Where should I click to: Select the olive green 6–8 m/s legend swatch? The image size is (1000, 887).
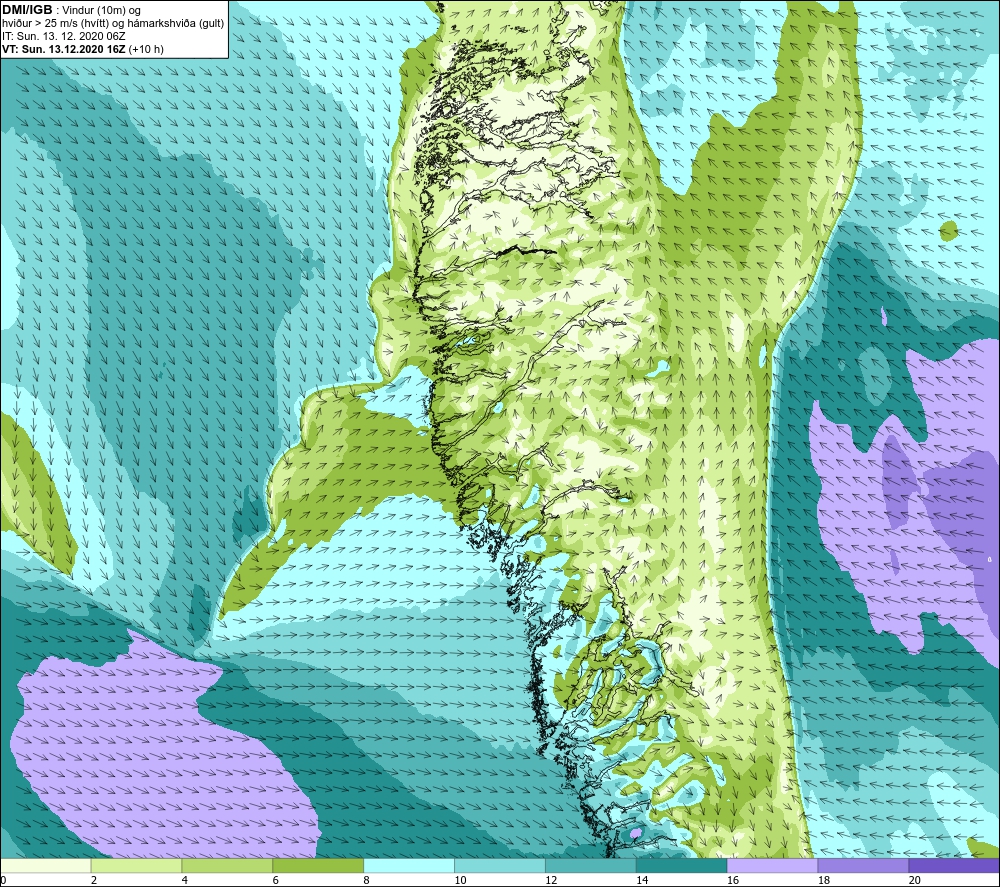coord(318,865)
